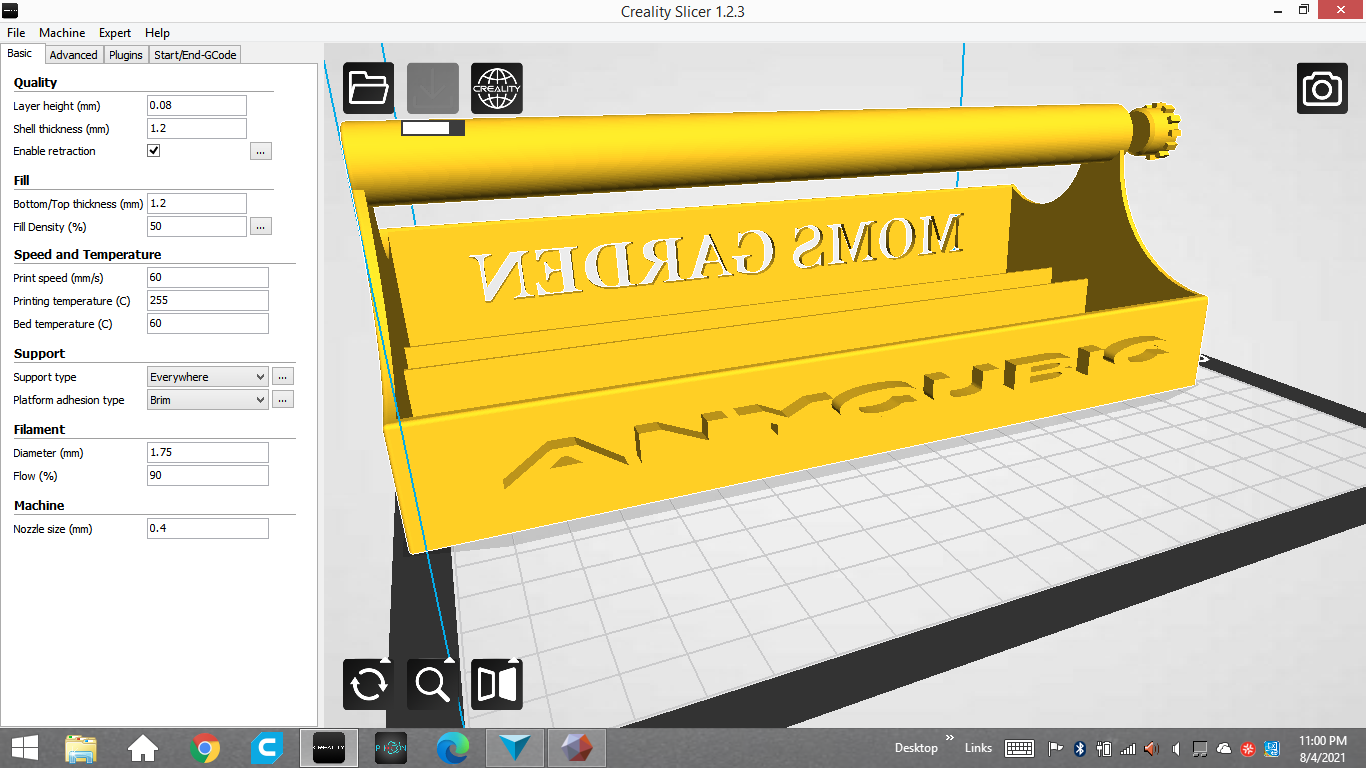Open Platform adhesion ellipsis settings button
This screenshot has width=1366, height=768.
tap(283, 400)
